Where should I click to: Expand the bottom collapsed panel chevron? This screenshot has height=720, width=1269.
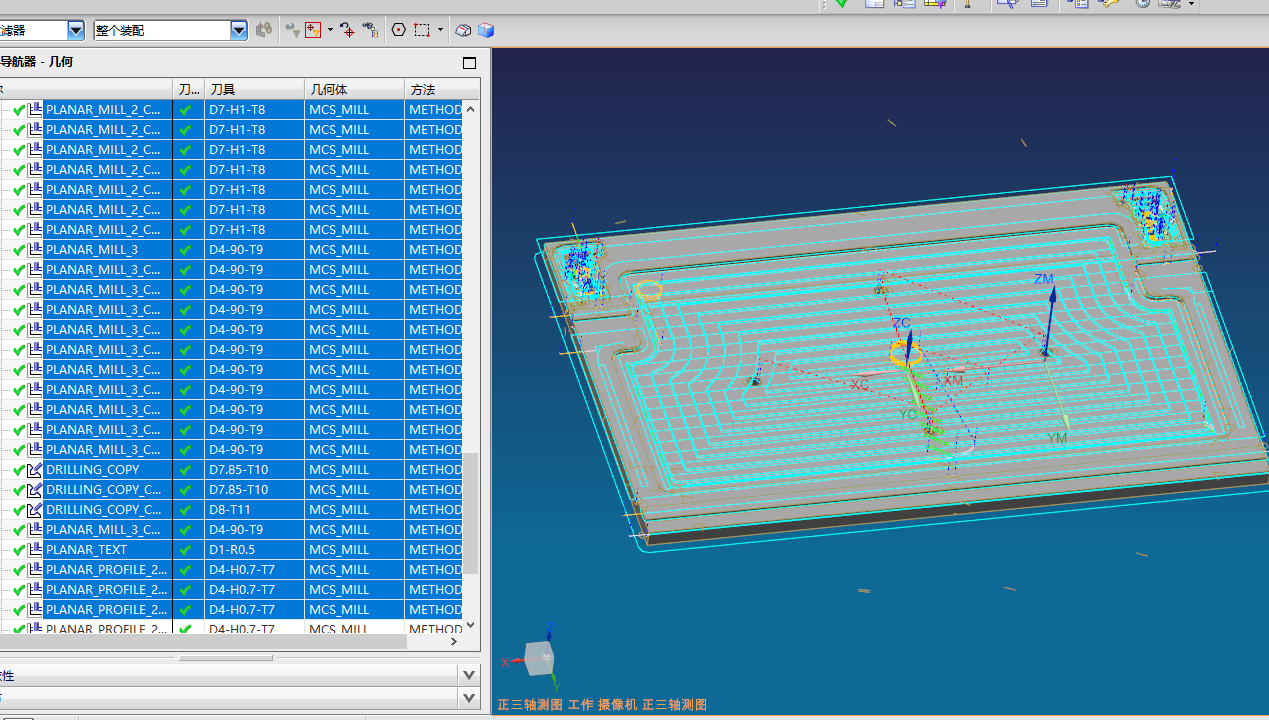[x=470, y=697]
